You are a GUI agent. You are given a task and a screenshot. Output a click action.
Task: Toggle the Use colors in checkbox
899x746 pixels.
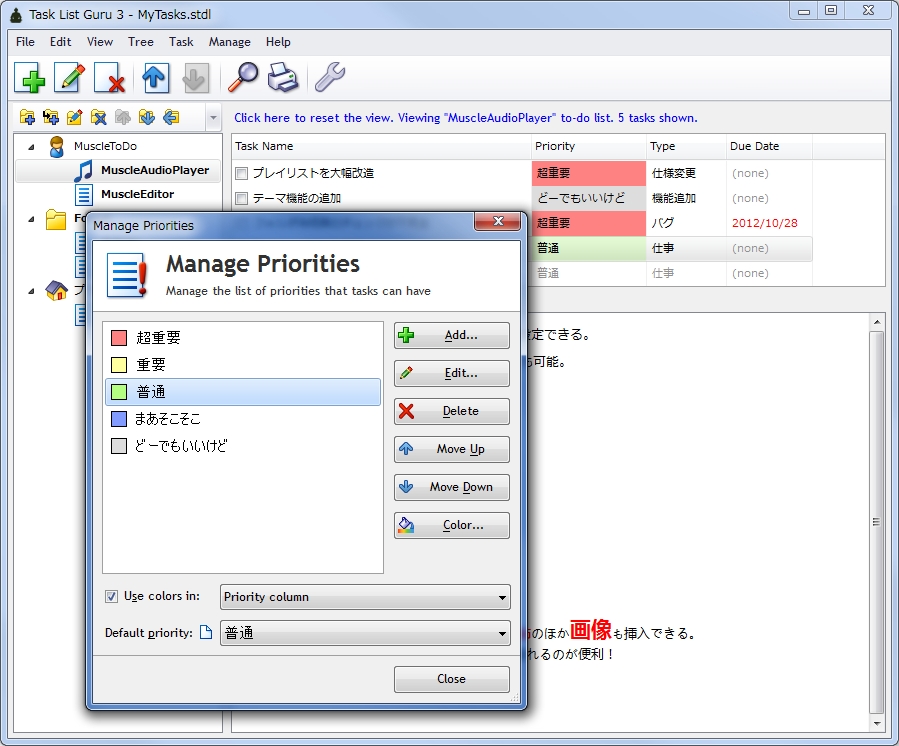[x=111, y=596]
